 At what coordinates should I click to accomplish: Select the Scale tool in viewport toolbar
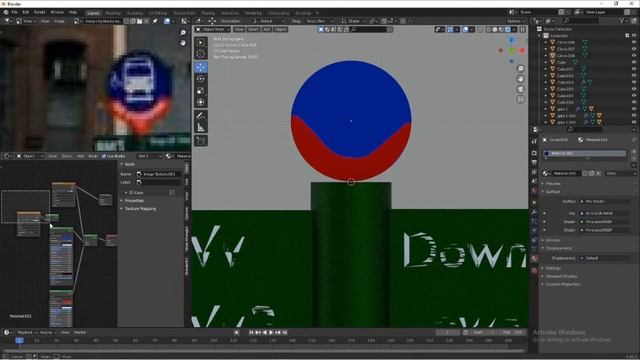point(201,91)
